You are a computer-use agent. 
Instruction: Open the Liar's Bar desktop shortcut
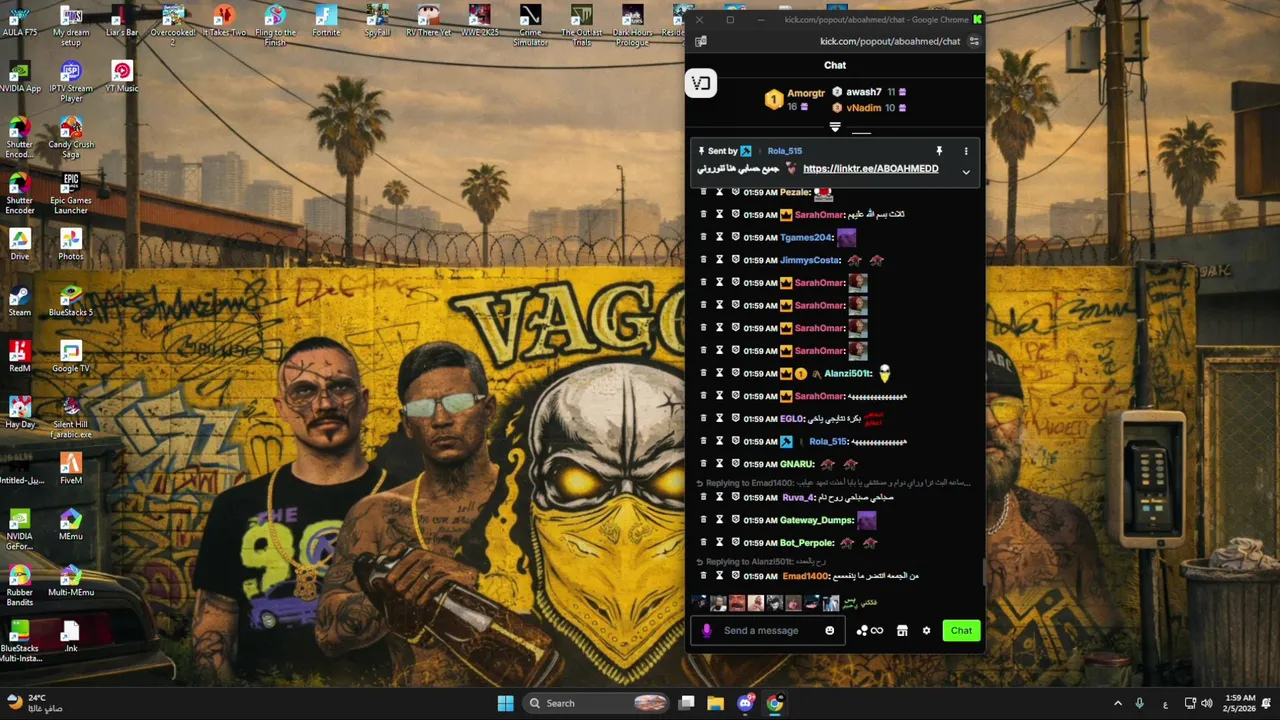(x=122, y=21)
